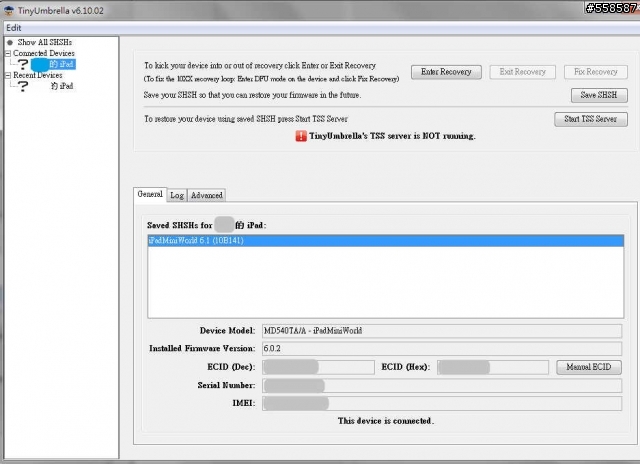Click 'TinyUmbrella's TSS server is NOT running' text

point(392,136)
